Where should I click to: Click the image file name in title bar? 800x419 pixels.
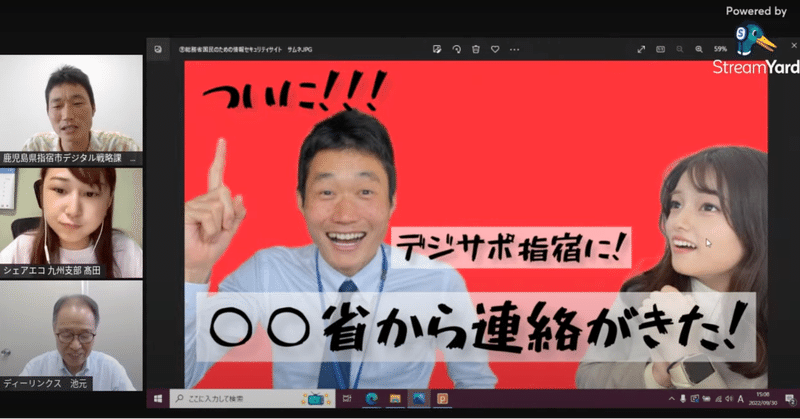(245, 50)
